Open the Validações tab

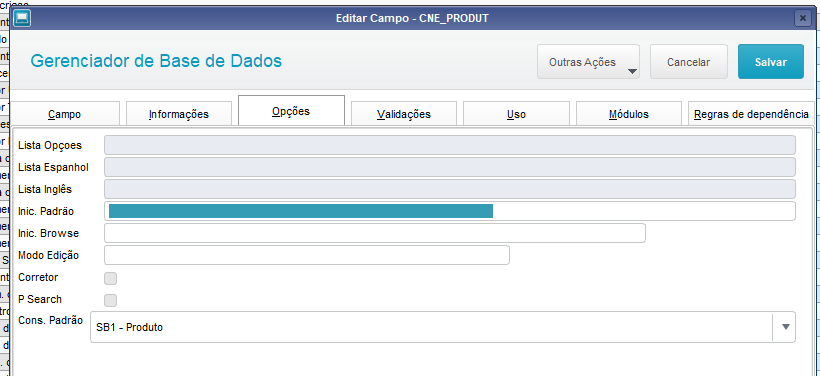pos(404,114)
